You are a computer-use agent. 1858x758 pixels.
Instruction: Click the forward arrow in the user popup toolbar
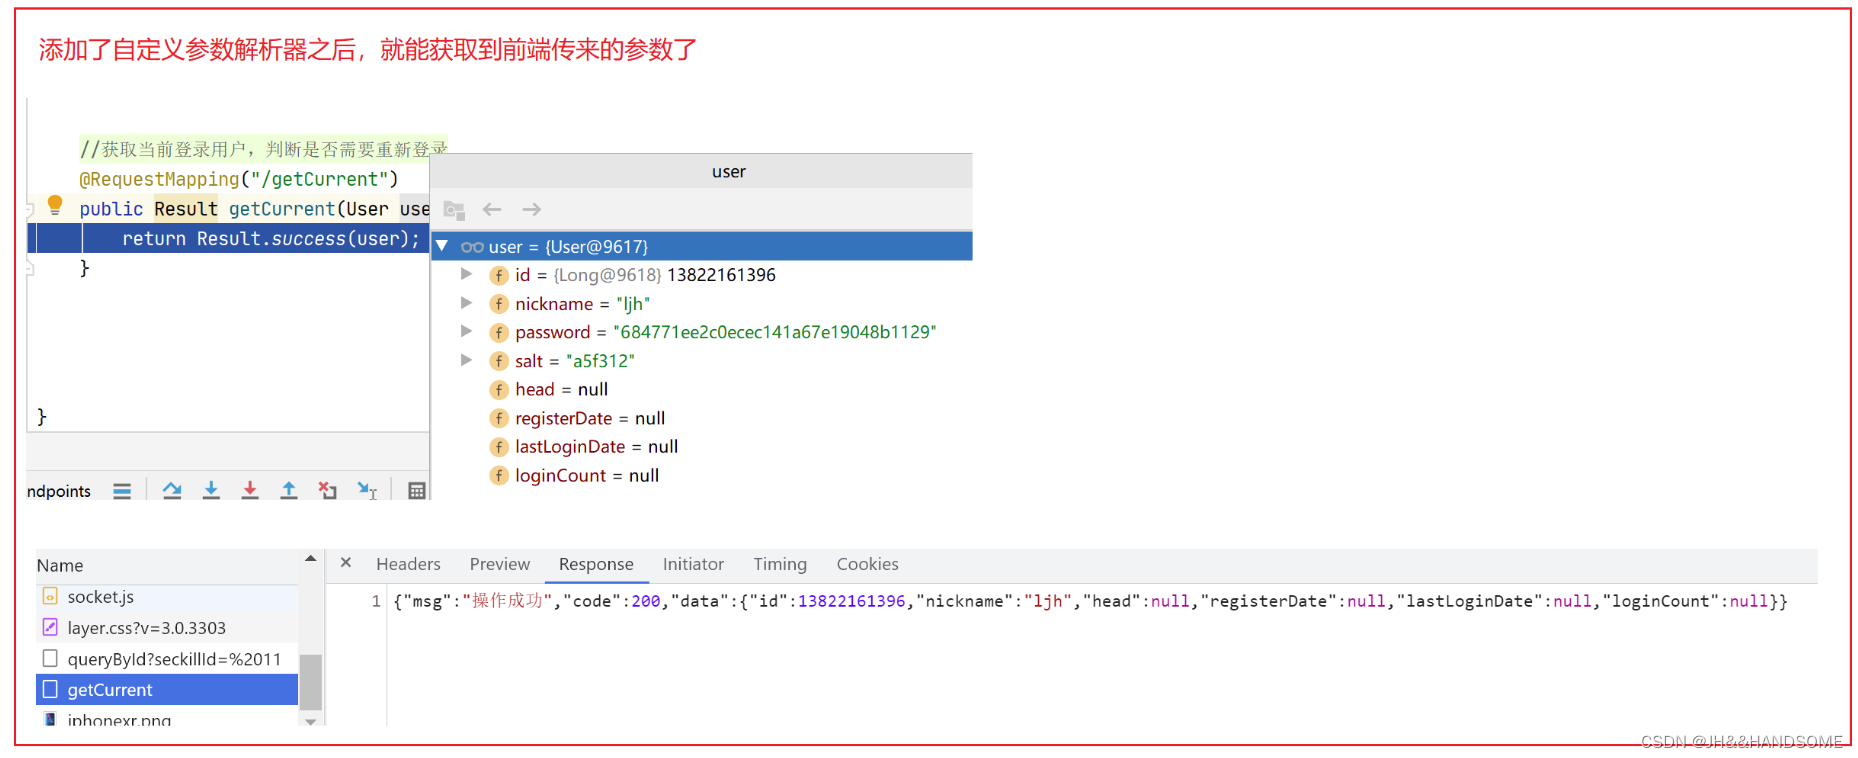(532, 209)
